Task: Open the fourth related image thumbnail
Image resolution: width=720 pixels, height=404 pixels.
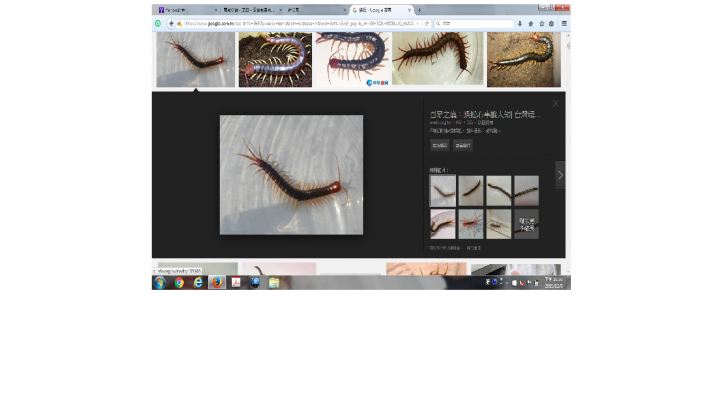Action: pyautogui.click(x=526, y=191)
